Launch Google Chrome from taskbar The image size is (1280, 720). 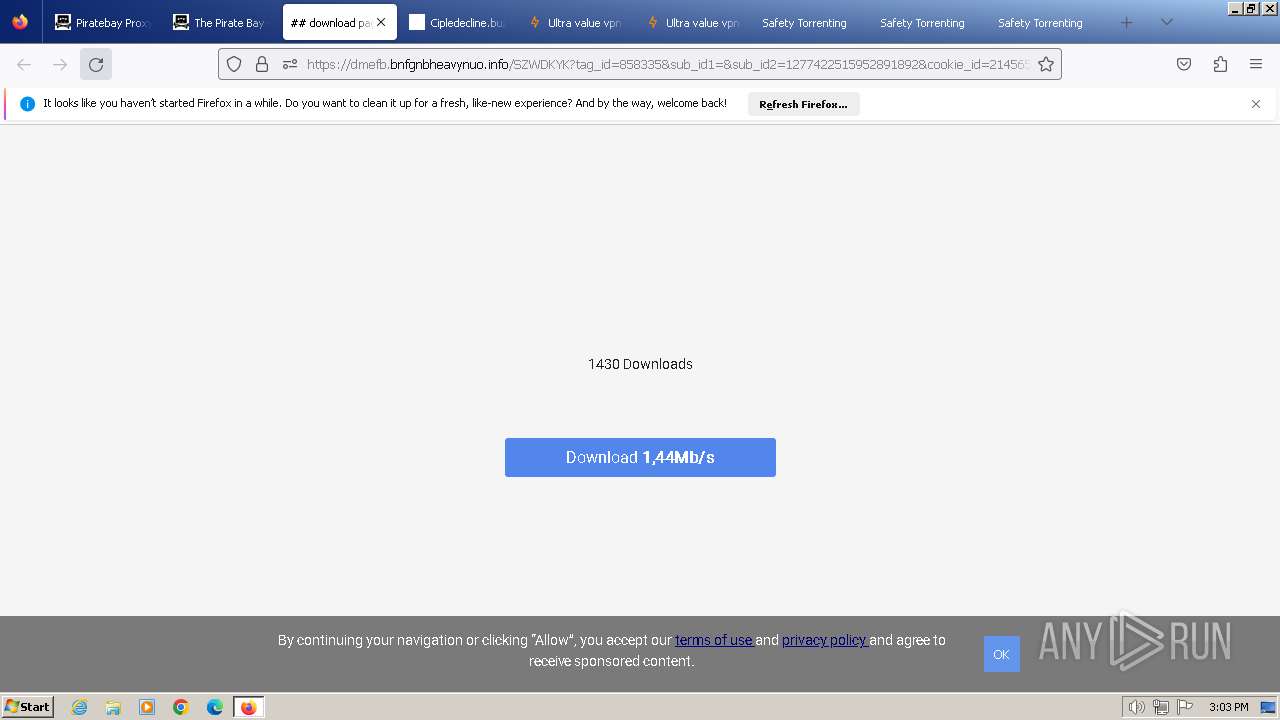(x=181, y=707)
